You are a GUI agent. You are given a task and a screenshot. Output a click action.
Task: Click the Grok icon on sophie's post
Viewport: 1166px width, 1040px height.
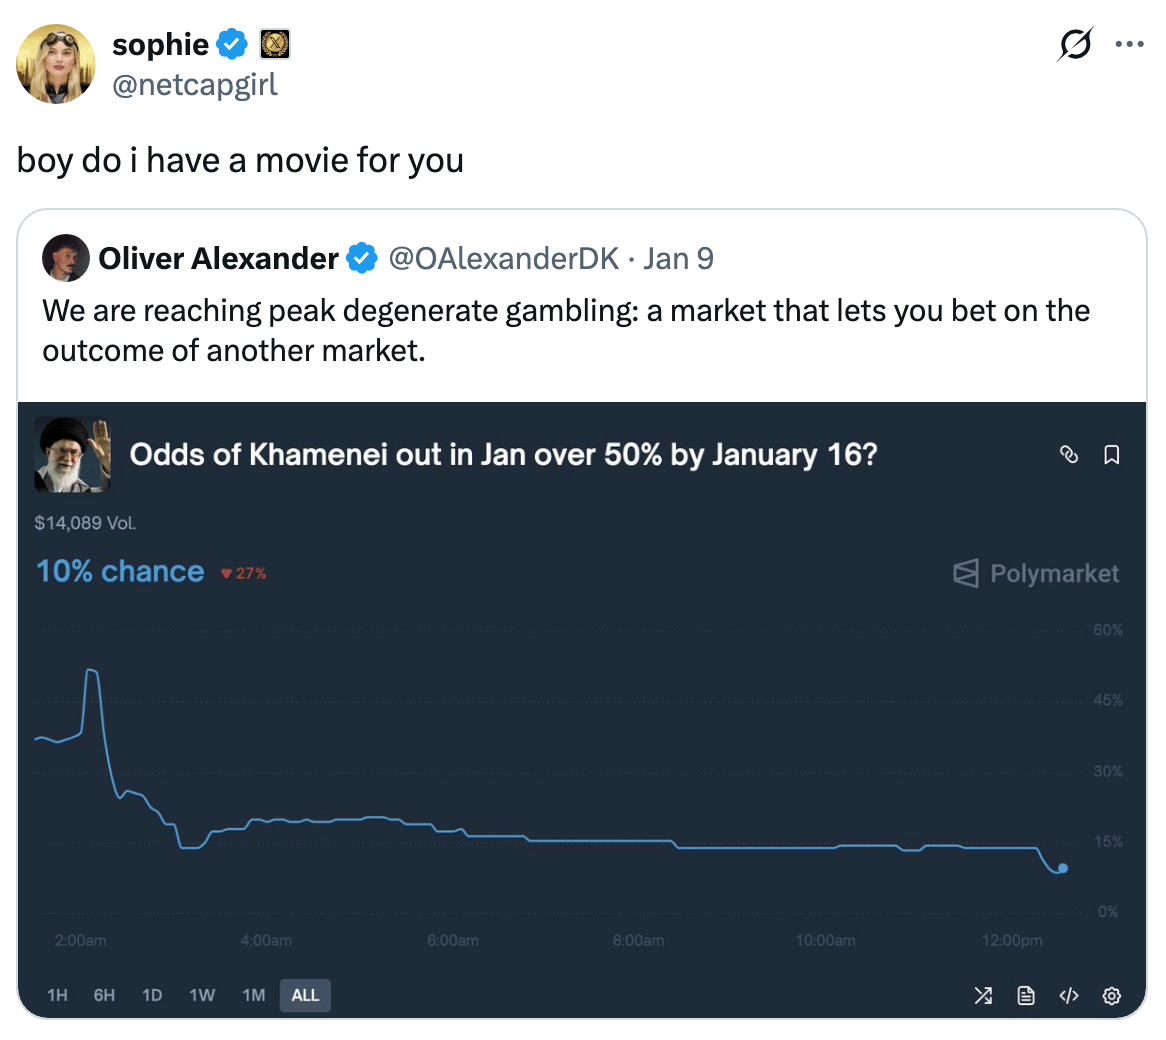(x=1074, y=45)
